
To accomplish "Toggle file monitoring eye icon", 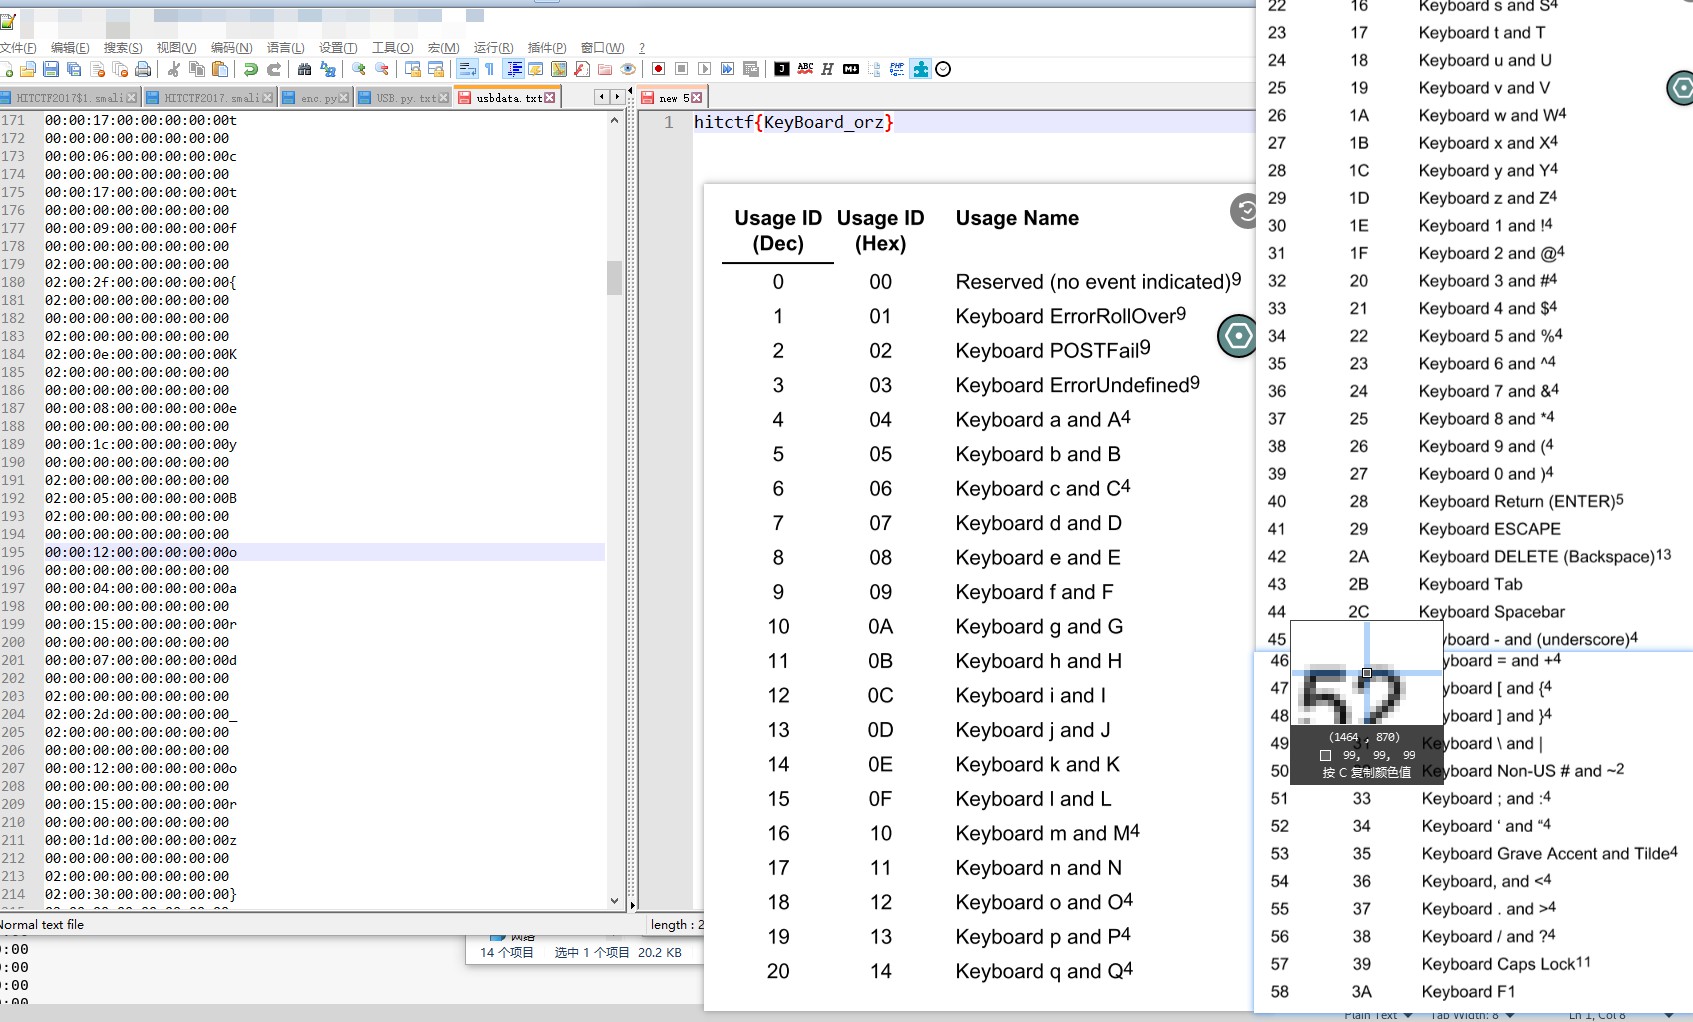I will 628,69.
